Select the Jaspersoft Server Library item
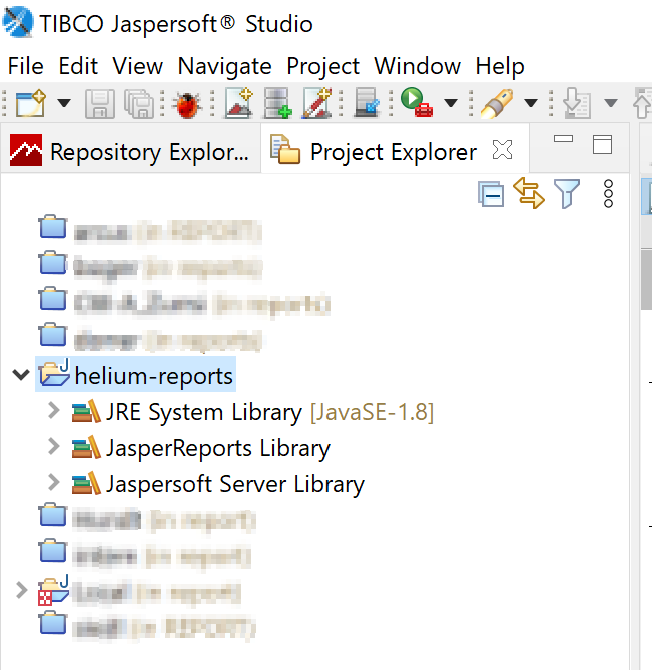Image resolution: width=652 pixels, height=670 pixels. (235, 484)
